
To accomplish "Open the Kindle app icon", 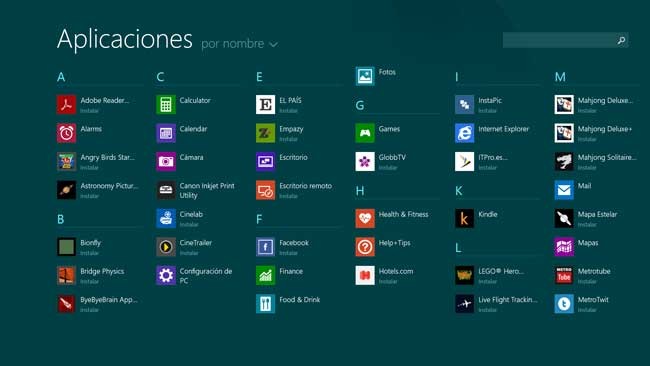I will tap(464, 218).
